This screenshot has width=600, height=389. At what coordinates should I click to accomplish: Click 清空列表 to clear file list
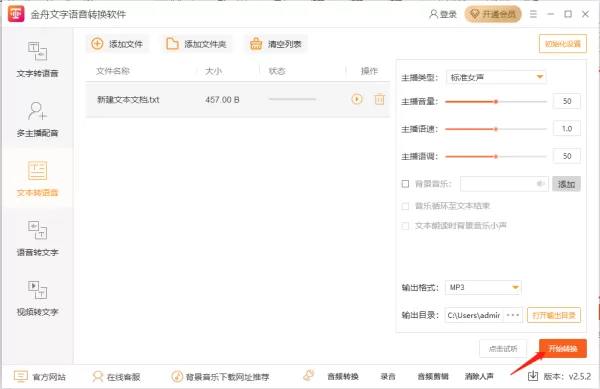click(x=276, y=44)
